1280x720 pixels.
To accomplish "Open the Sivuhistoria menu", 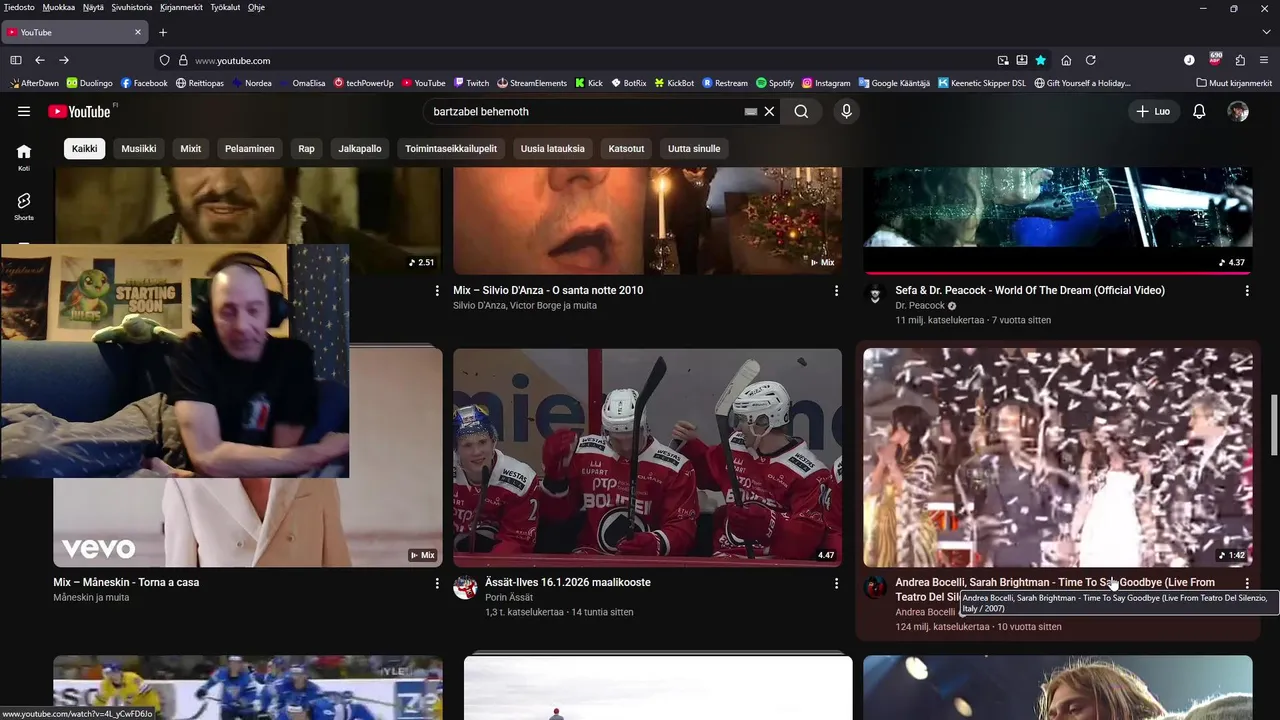I will pyautogui.click(x=131, y=7).
